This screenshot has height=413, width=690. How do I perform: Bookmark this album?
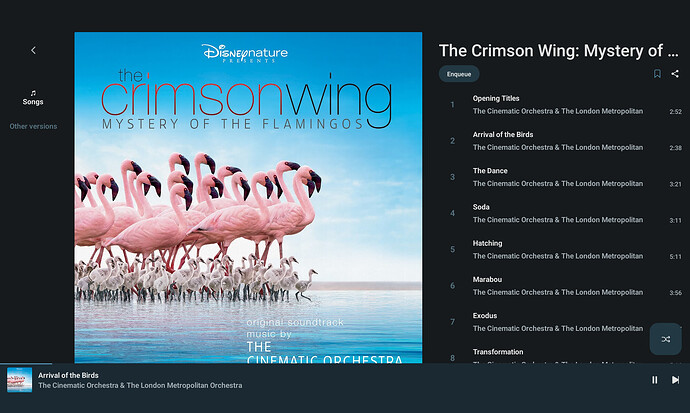(657, 74)
